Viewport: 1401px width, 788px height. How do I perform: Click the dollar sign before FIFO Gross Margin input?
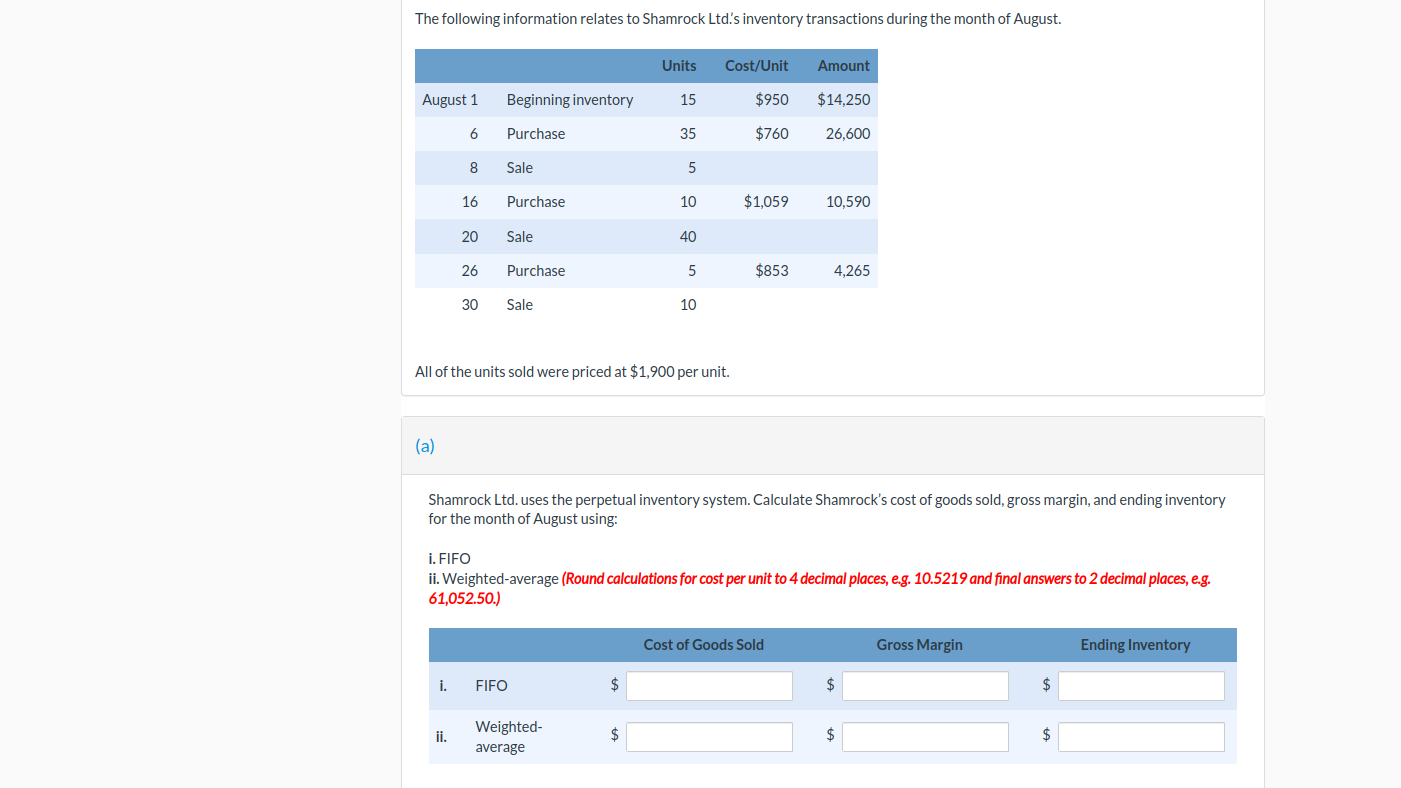click(830, 686)
